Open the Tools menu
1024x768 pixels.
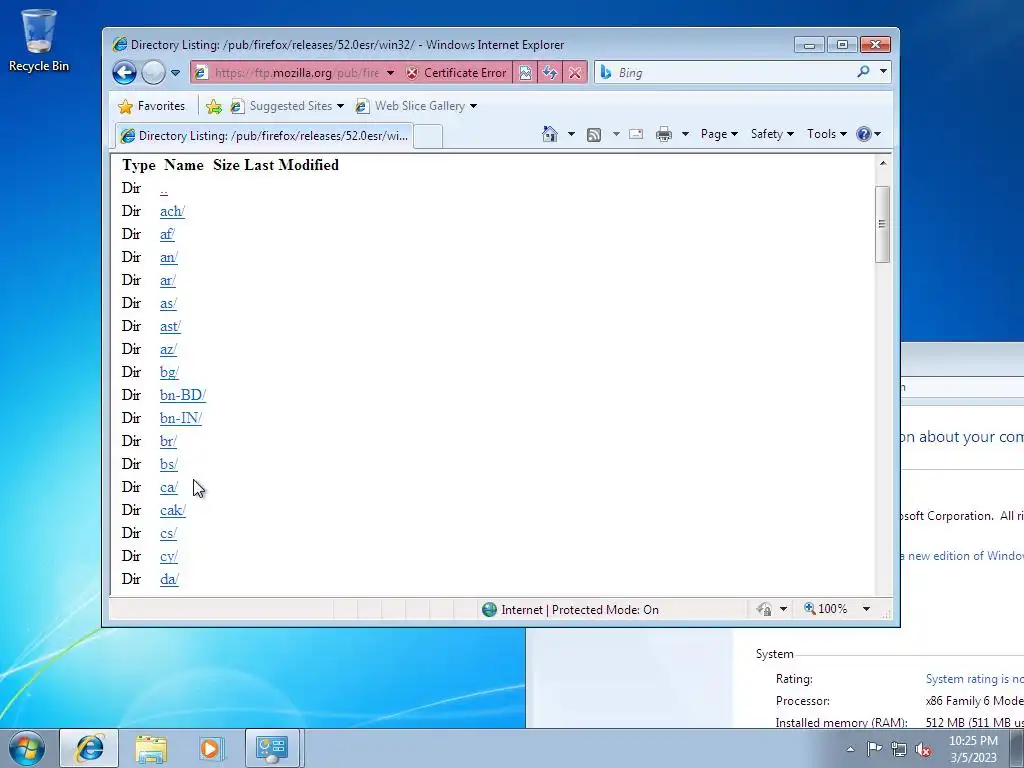[826, 134]
